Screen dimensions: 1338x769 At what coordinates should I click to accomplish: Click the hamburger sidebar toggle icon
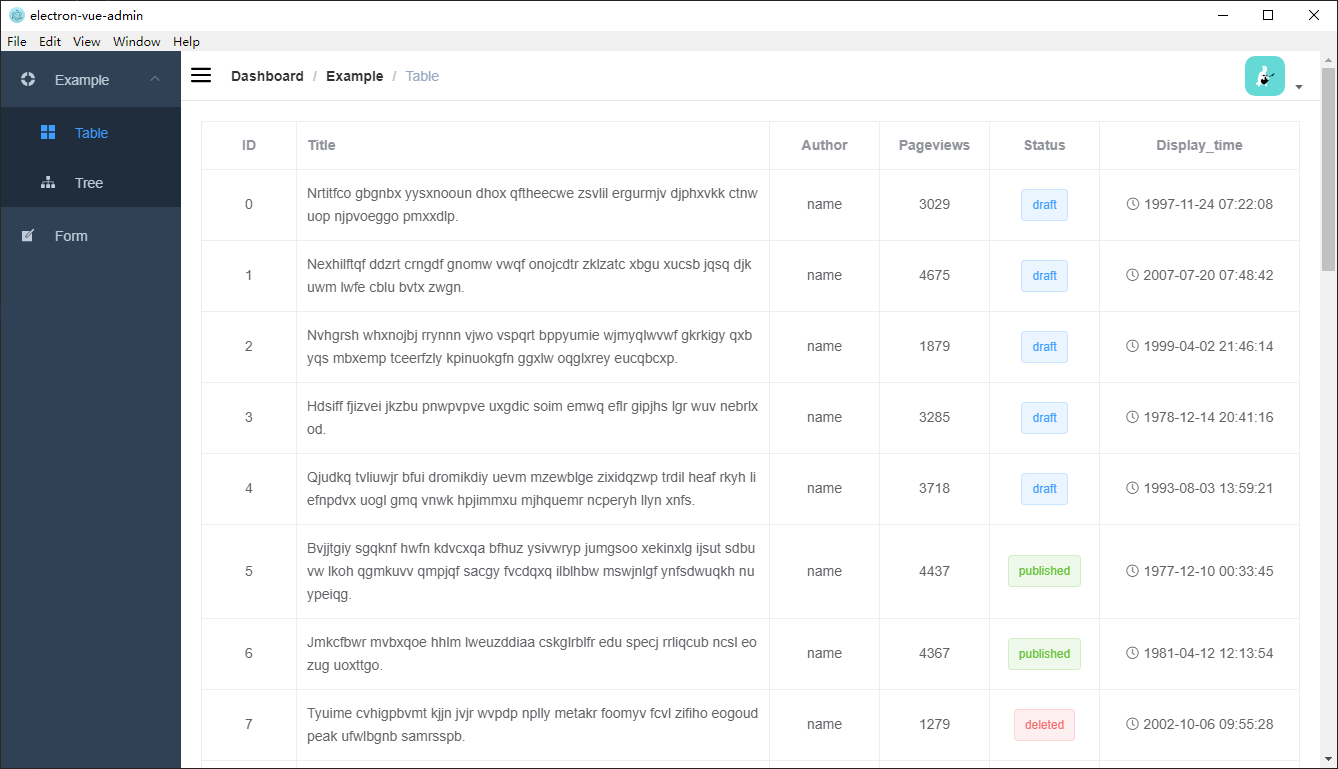pos(201,76)
